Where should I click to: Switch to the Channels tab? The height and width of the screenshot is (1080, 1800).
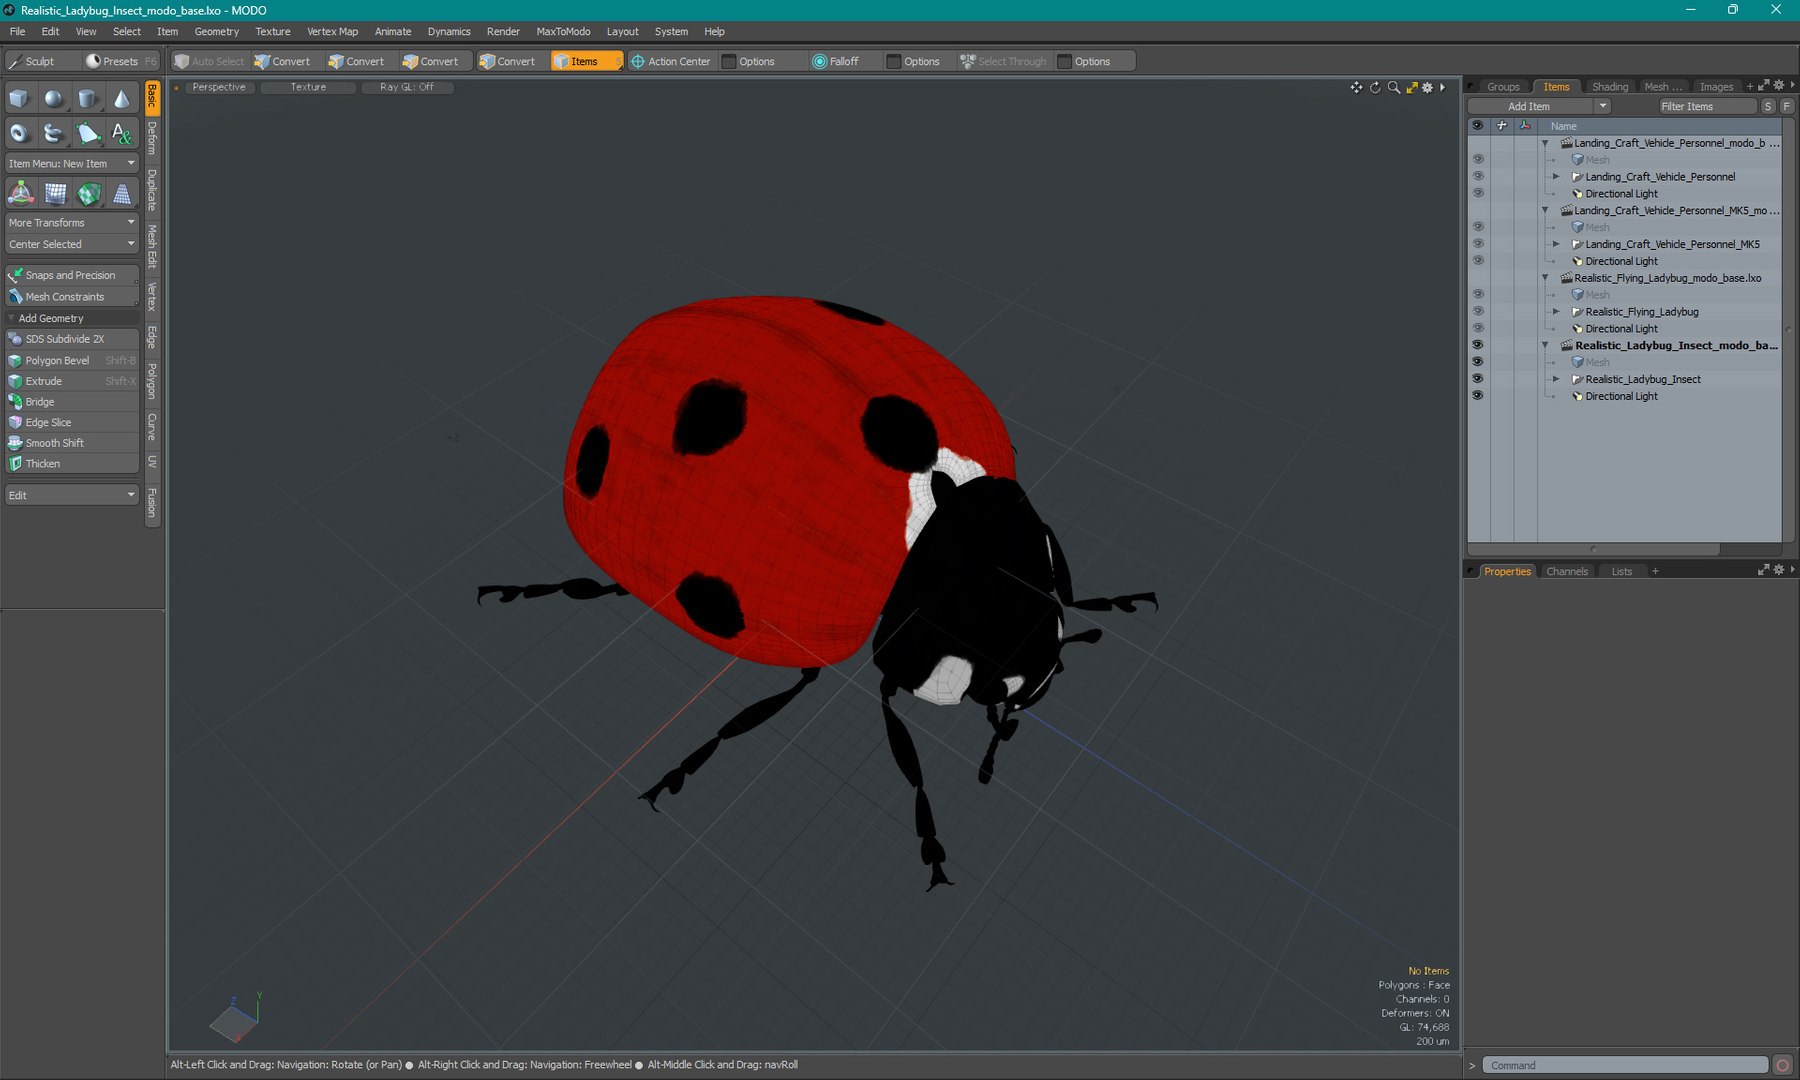click(x=1566, y=572)
